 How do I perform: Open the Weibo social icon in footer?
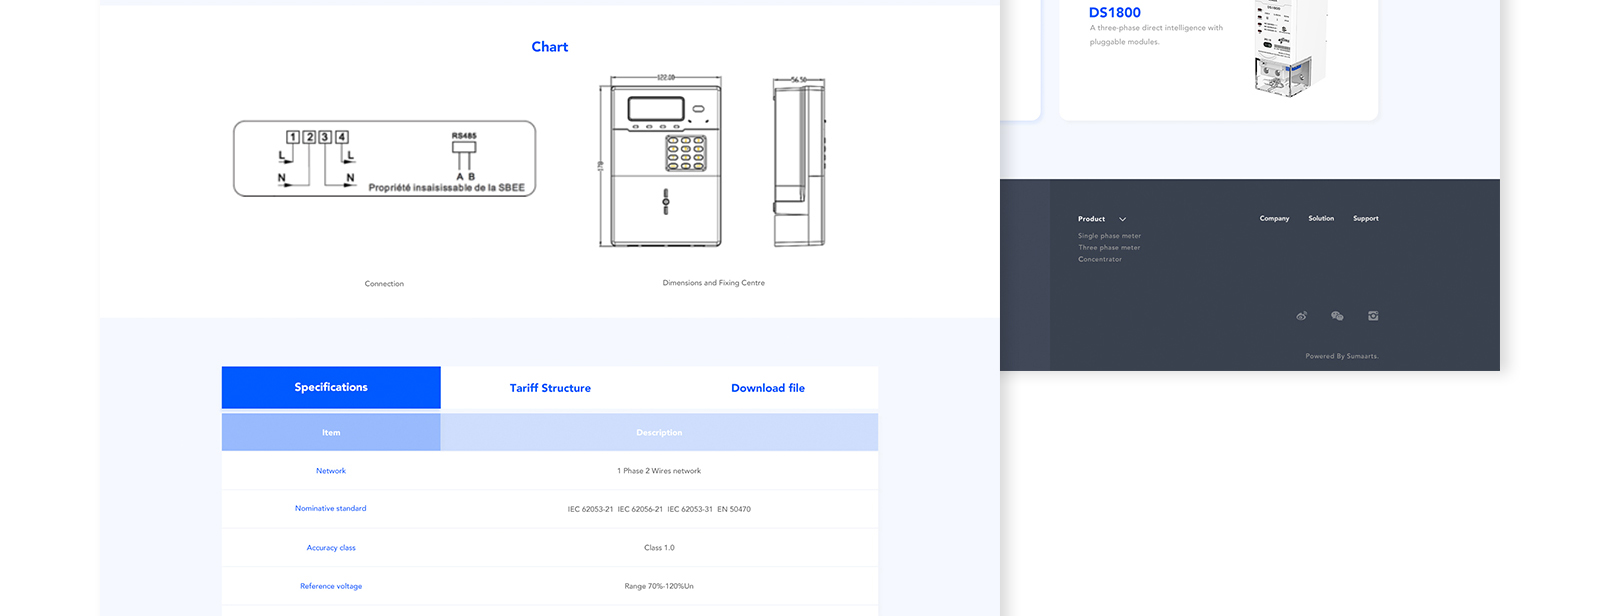point(1301,316)
